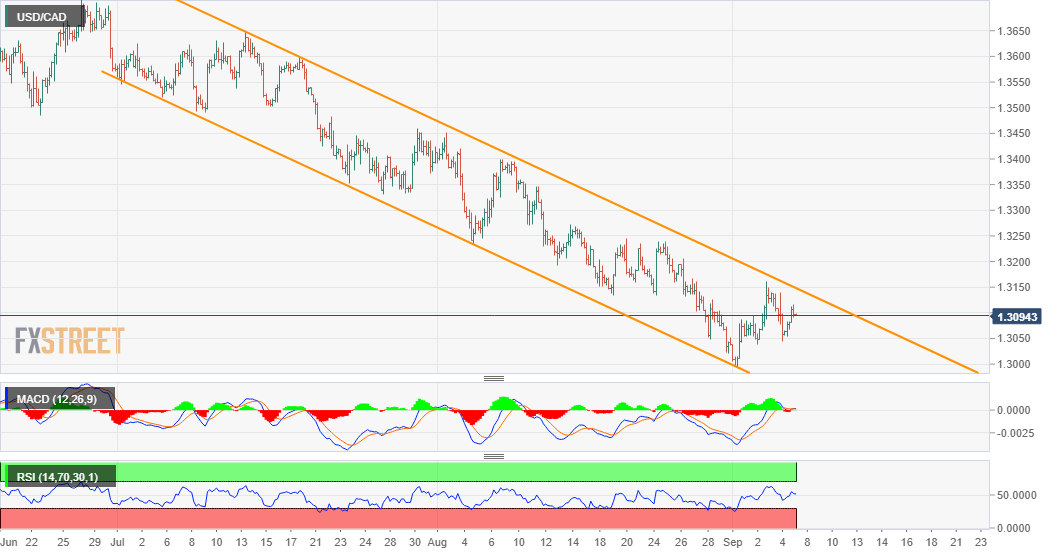Select the RSI (14,70,30,1) indicator label

click(x=59, y=476)
